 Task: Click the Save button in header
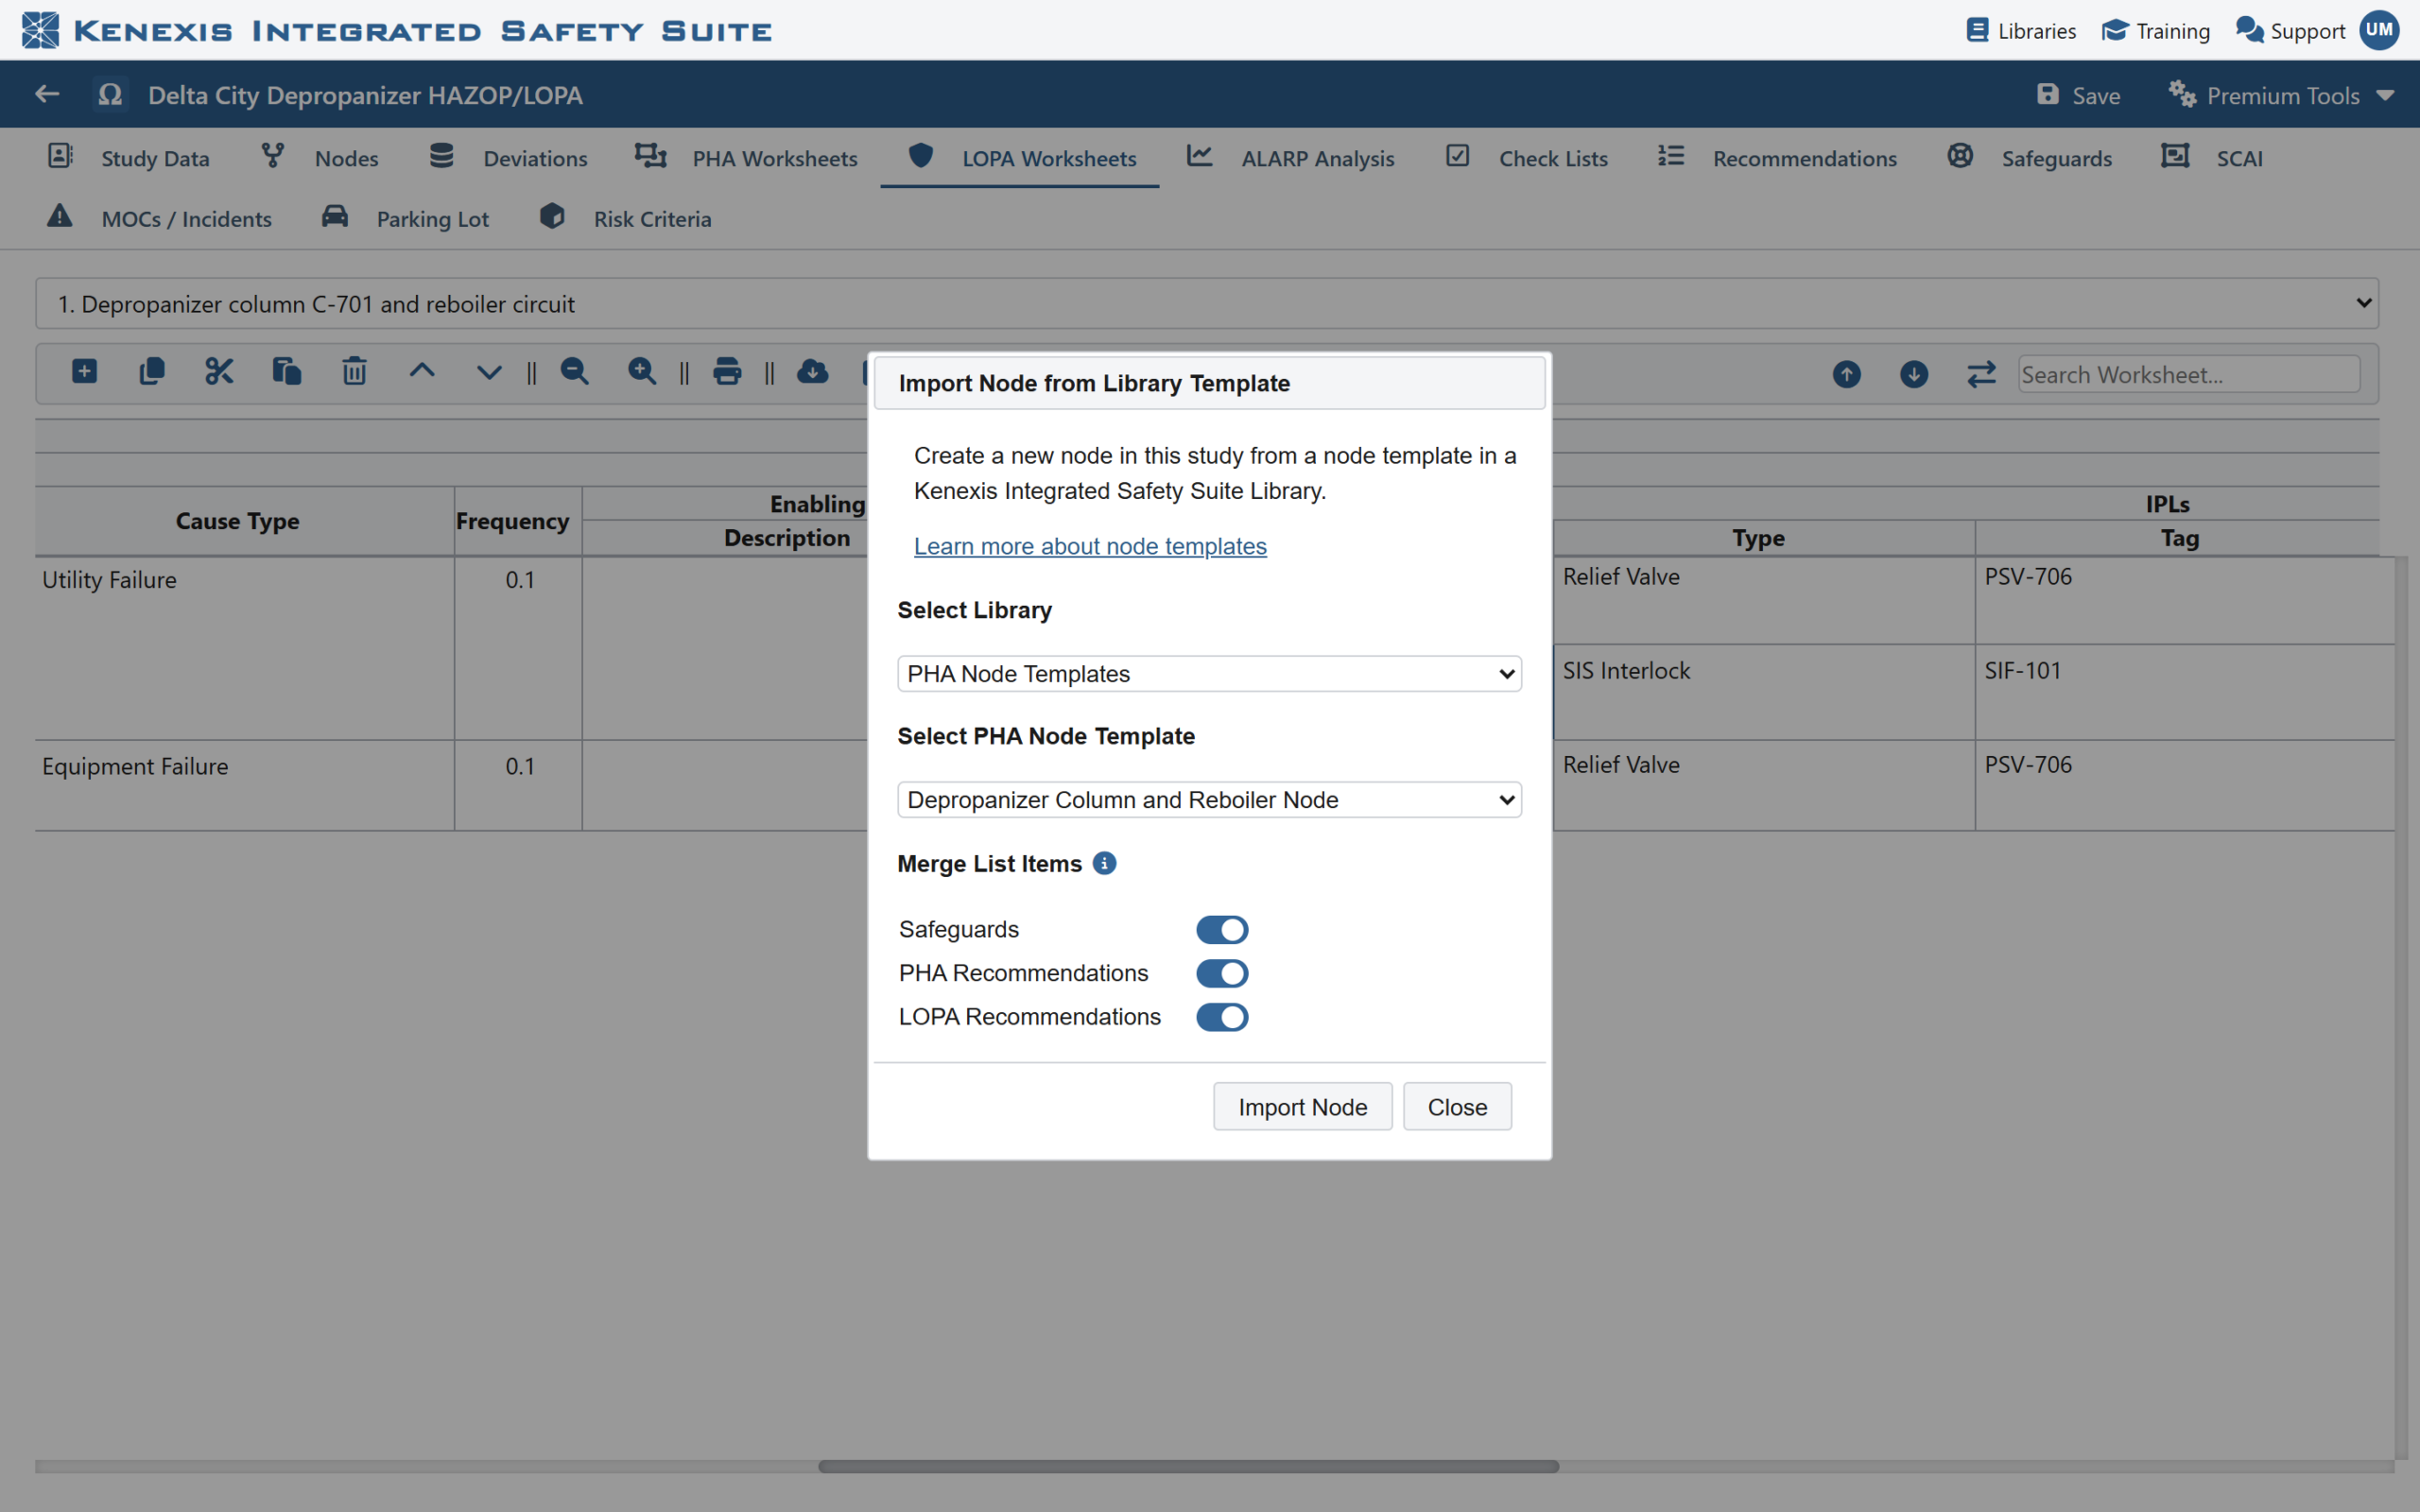(2078, 95)
